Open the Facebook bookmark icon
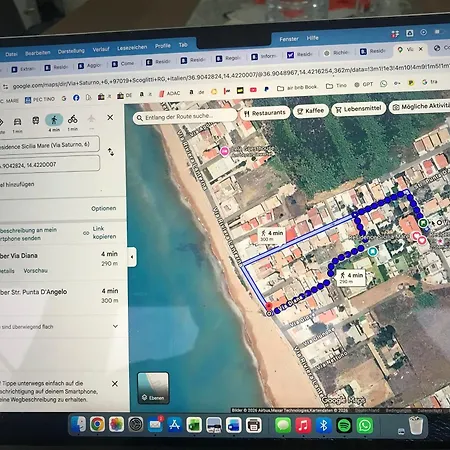The height and width of the screenshot is (450, 450). click(x=76, y=98)
